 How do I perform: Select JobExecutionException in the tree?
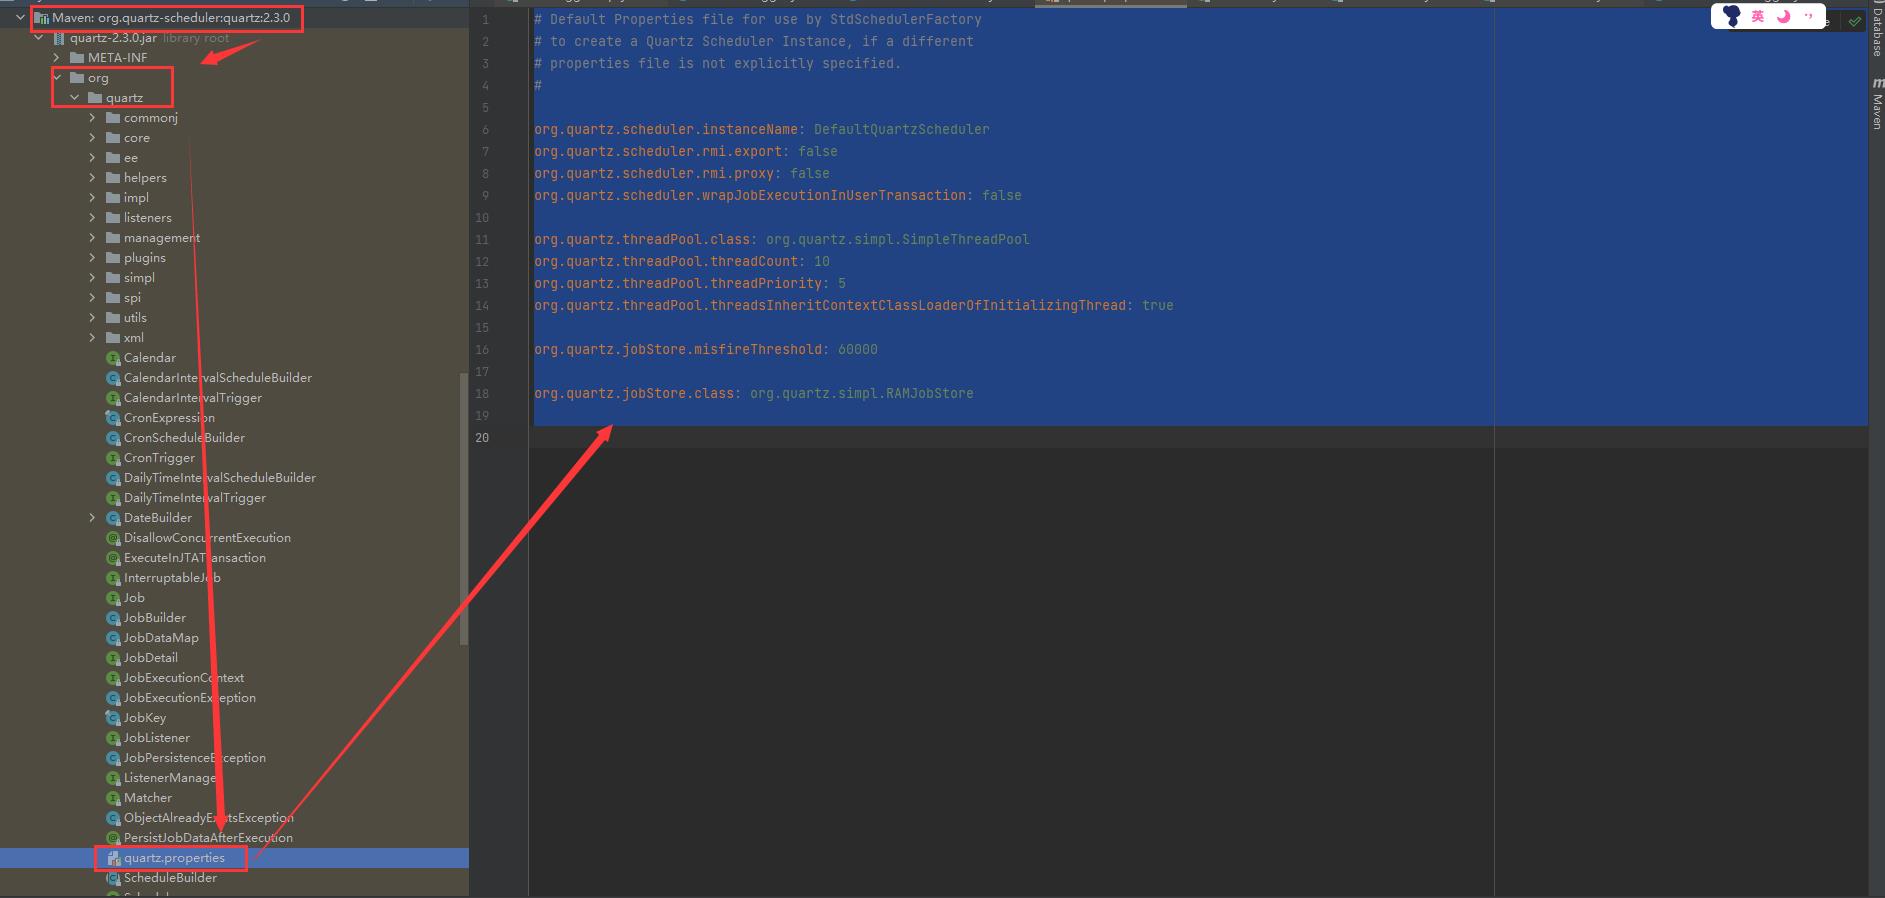coord(190,697)
